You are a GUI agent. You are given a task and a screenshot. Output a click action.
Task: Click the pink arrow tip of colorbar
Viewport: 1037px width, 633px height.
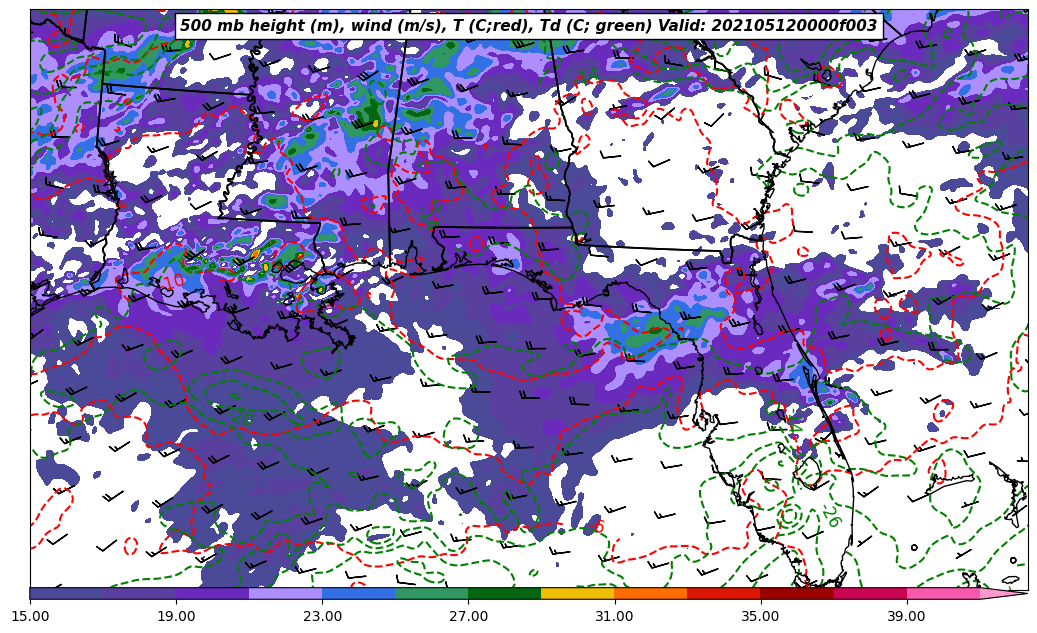(1005, 593)
